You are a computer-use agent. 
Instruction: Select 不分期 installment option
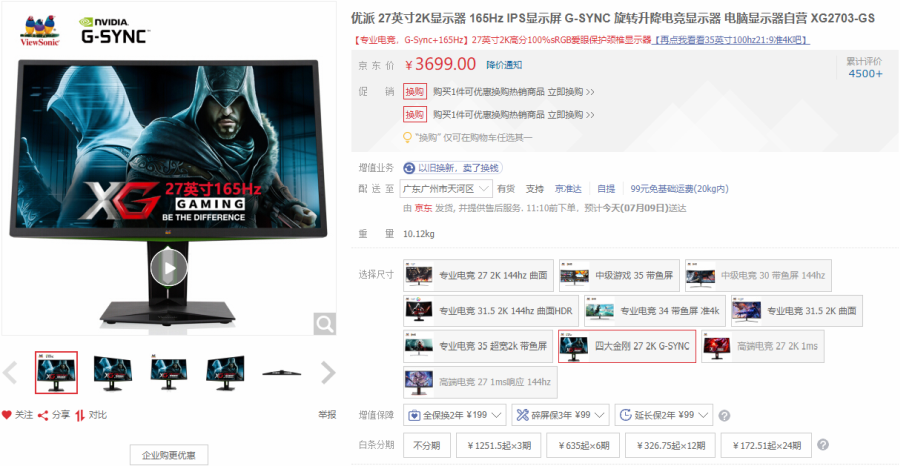coord(427,445)
